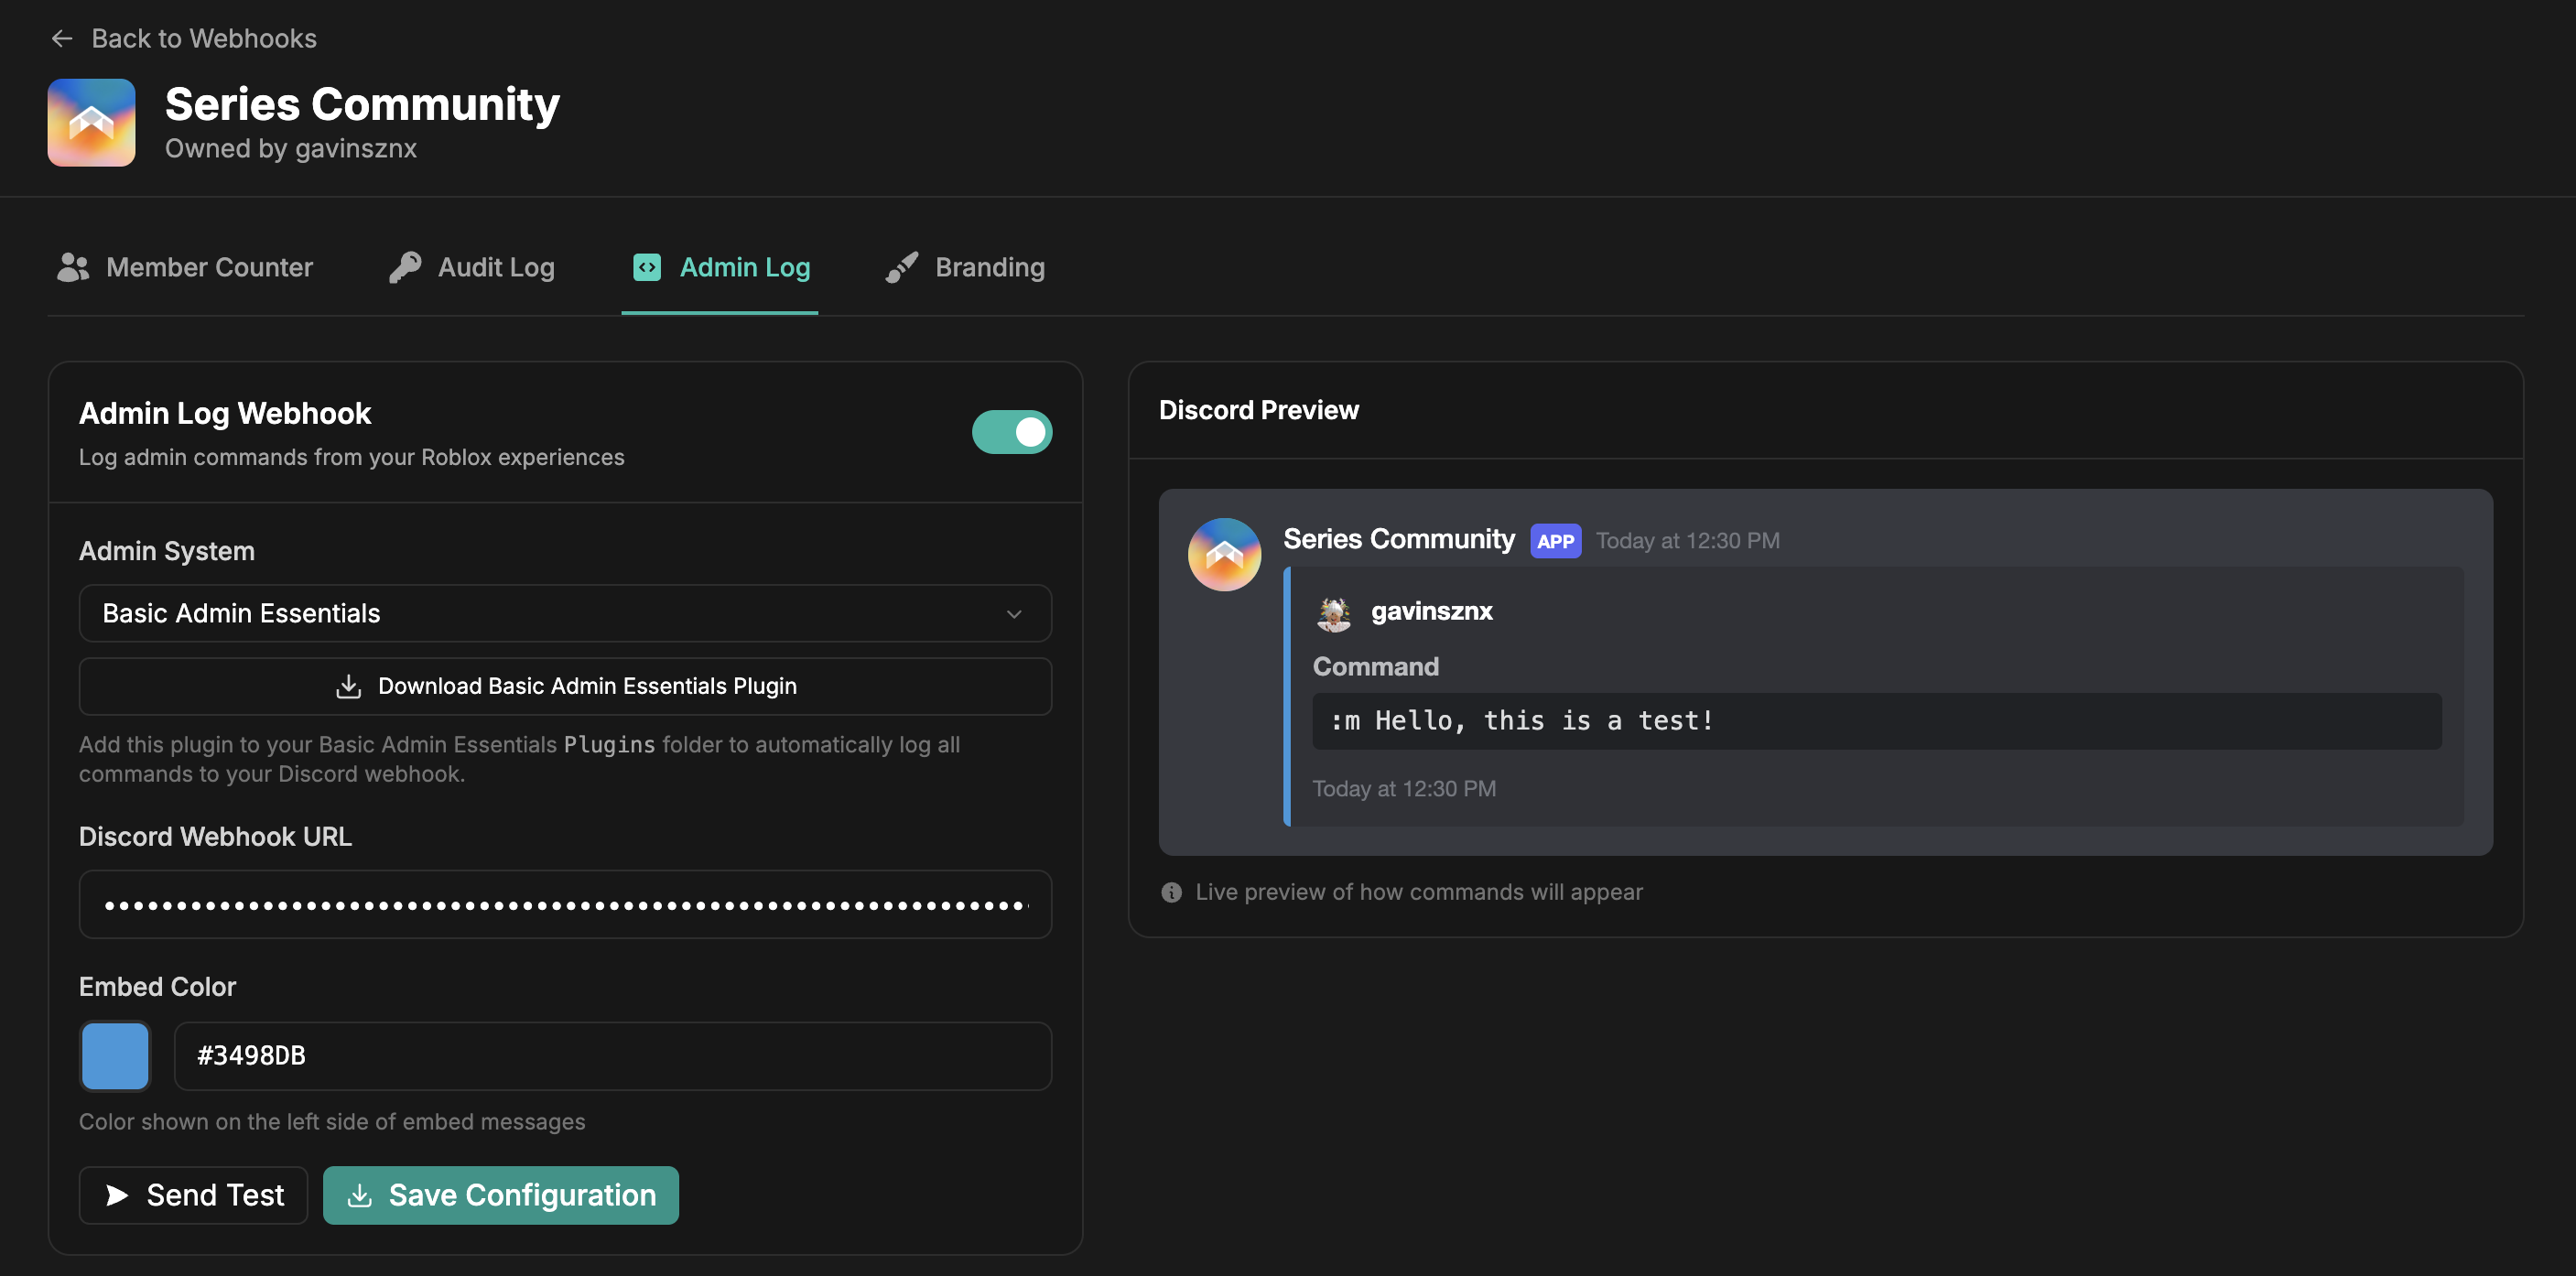Click the code icon on Admin Log tab
The height and width of the screenshot is (1276, 2576).
(x=646, y=266)
